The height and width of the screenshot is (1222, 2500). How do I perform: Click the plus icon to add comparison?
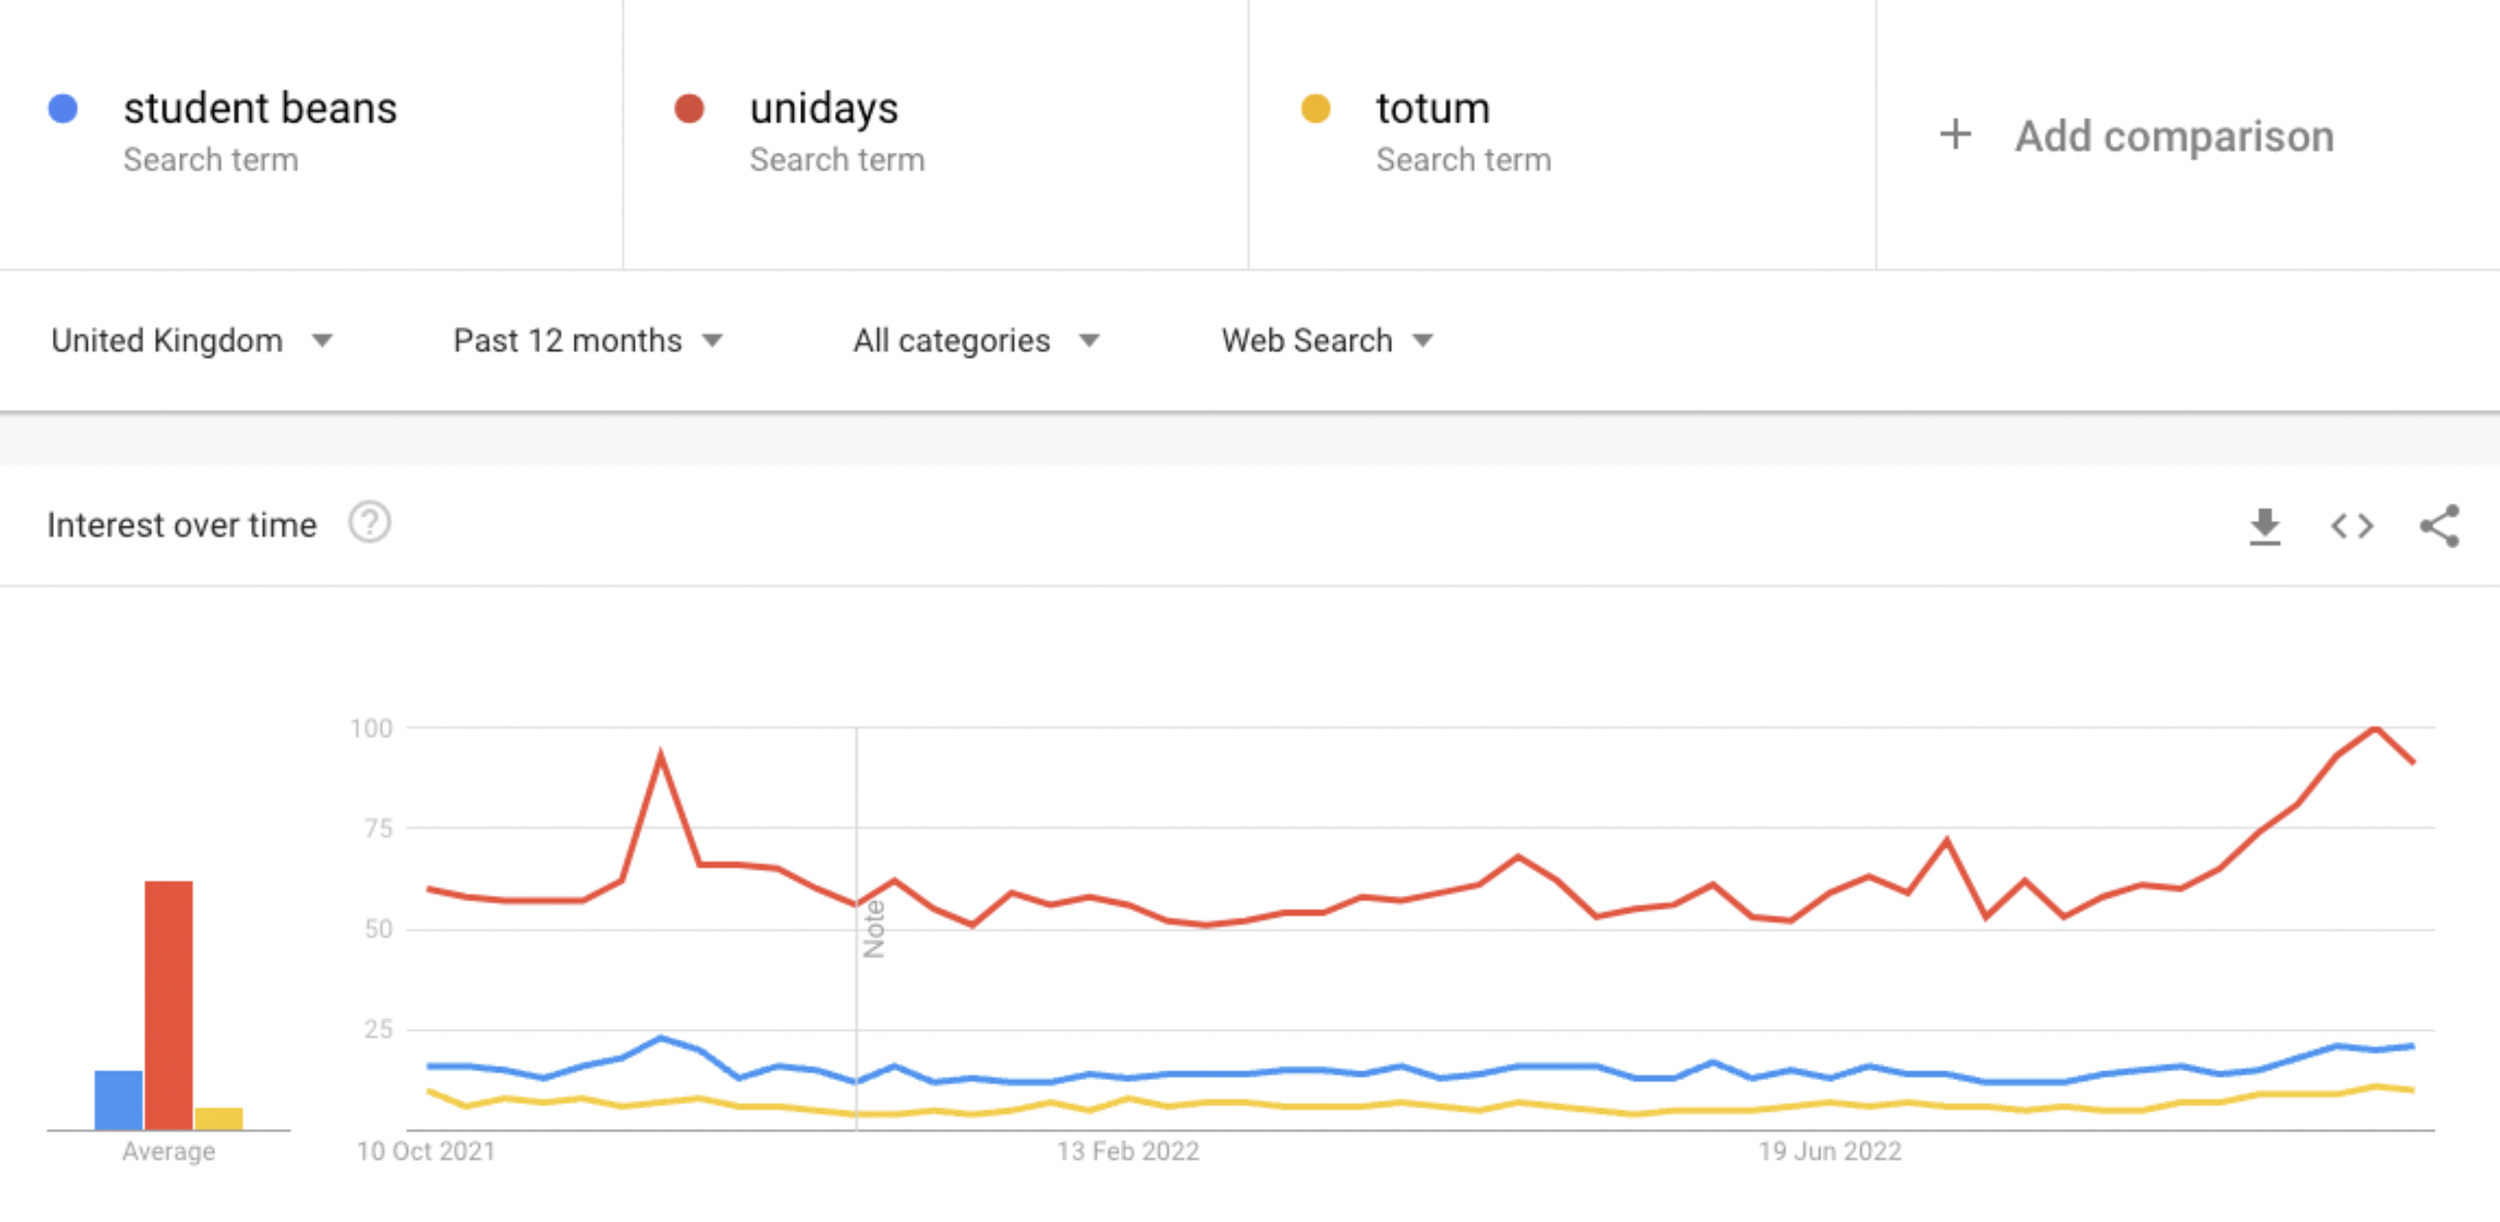click(1955, 135)
